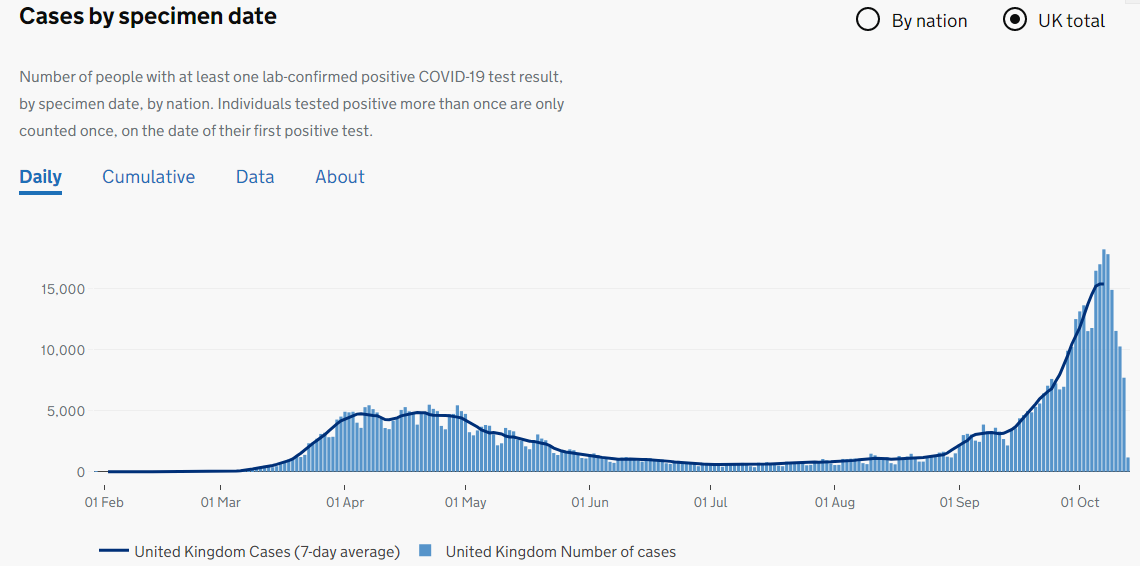Open the Data tab
The height and width of the screenshot is (566, 1140).
[x=255, y=177]
